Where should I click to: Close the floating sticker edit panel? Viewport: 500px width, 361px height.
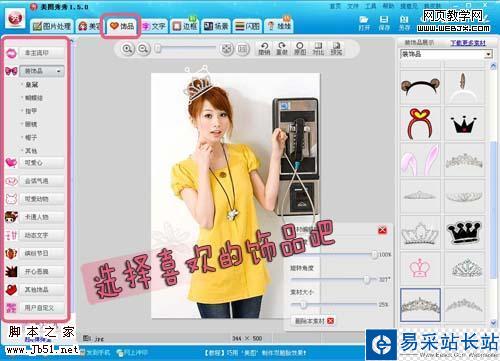point(382,230)
